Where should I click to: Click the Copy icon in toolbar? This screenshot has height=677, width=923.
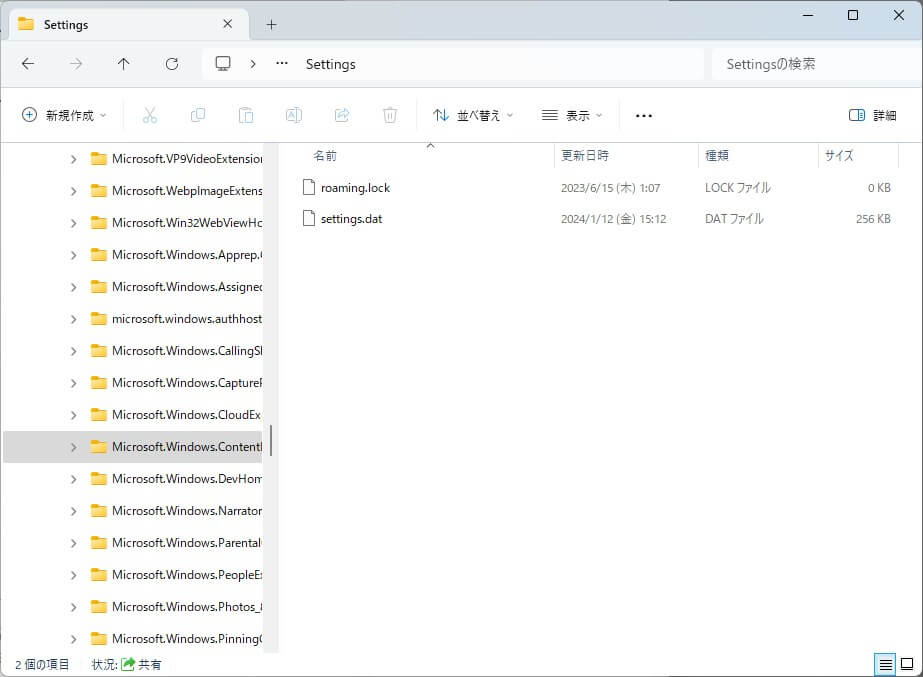198,116
